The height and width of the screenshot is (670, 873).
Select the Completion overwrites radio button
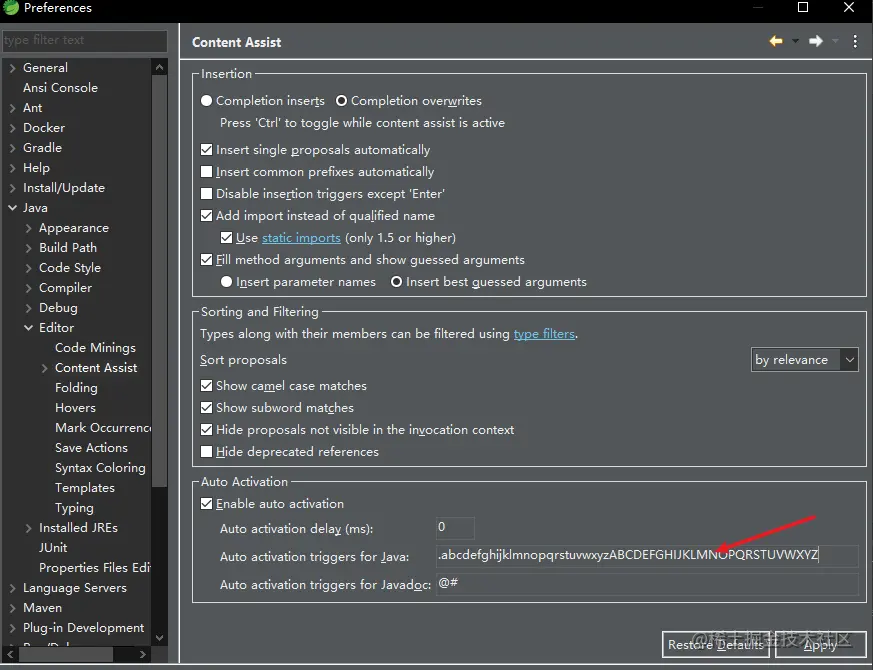[341, 101]
